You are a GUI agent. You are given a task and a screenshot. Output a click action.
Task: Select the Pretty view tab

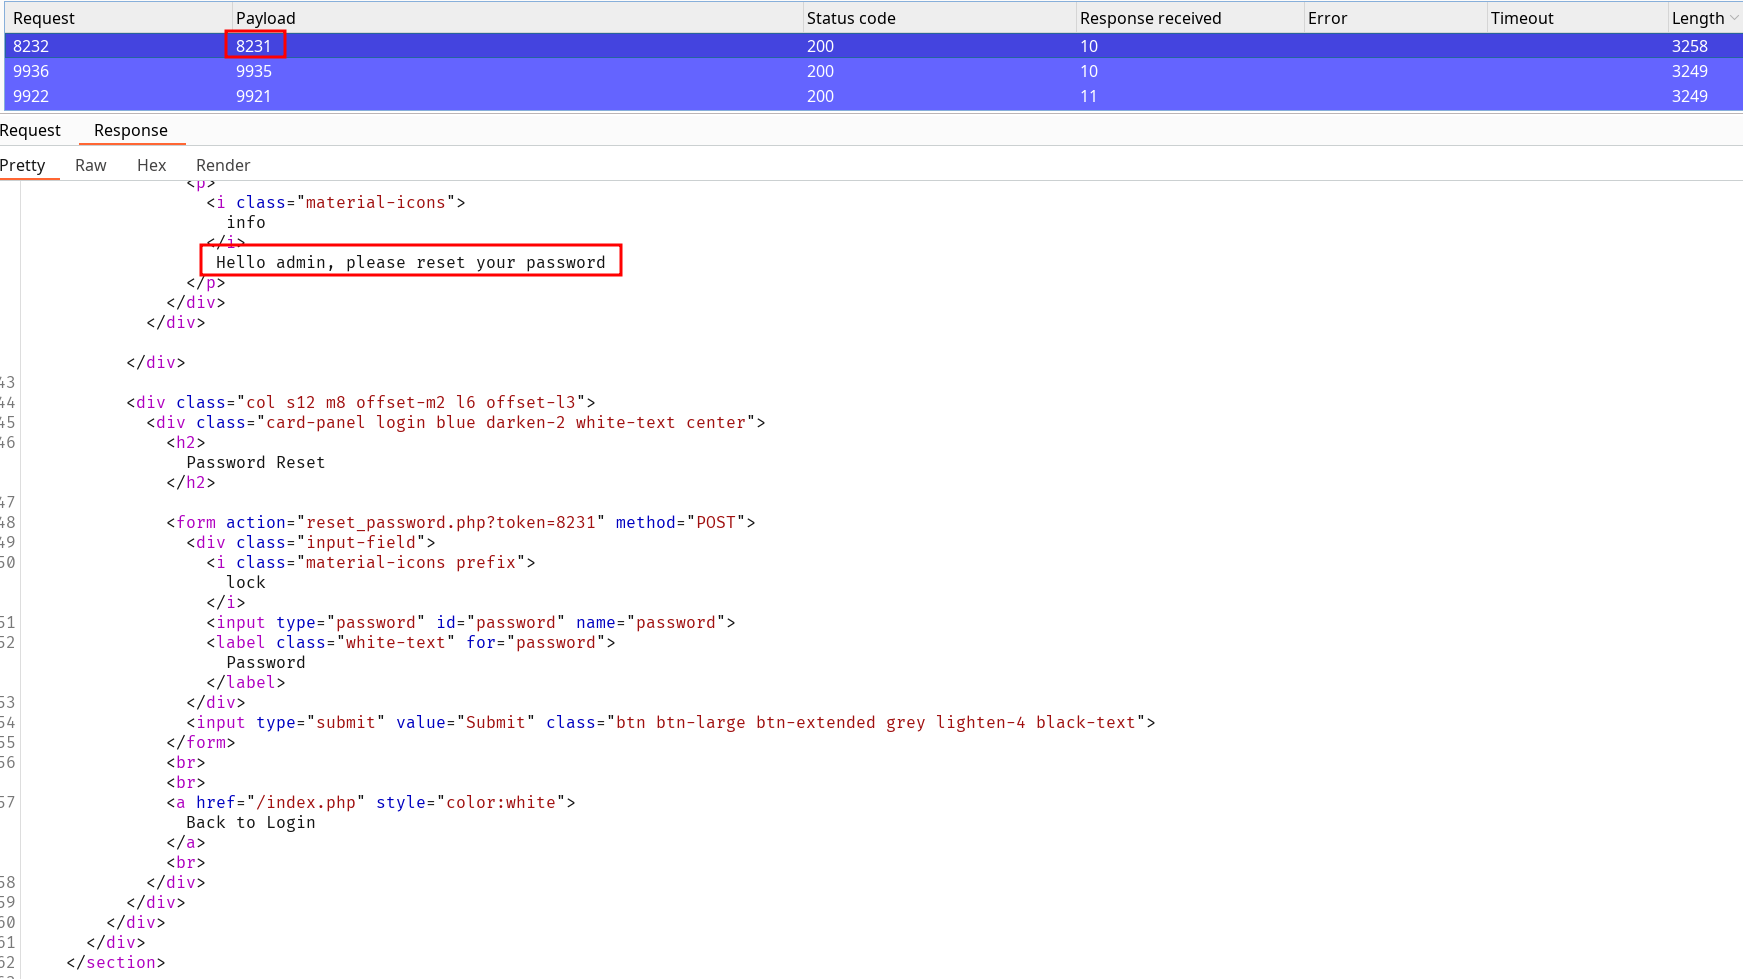point(23,165)
